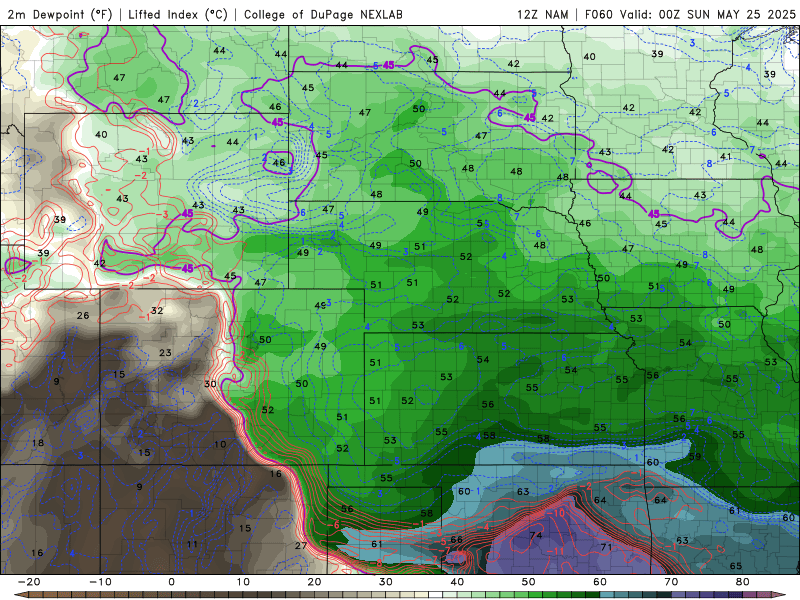
Task: Click the 66 dewpoint value on the map
Action: pyautogui.click(x=457, y=539)
